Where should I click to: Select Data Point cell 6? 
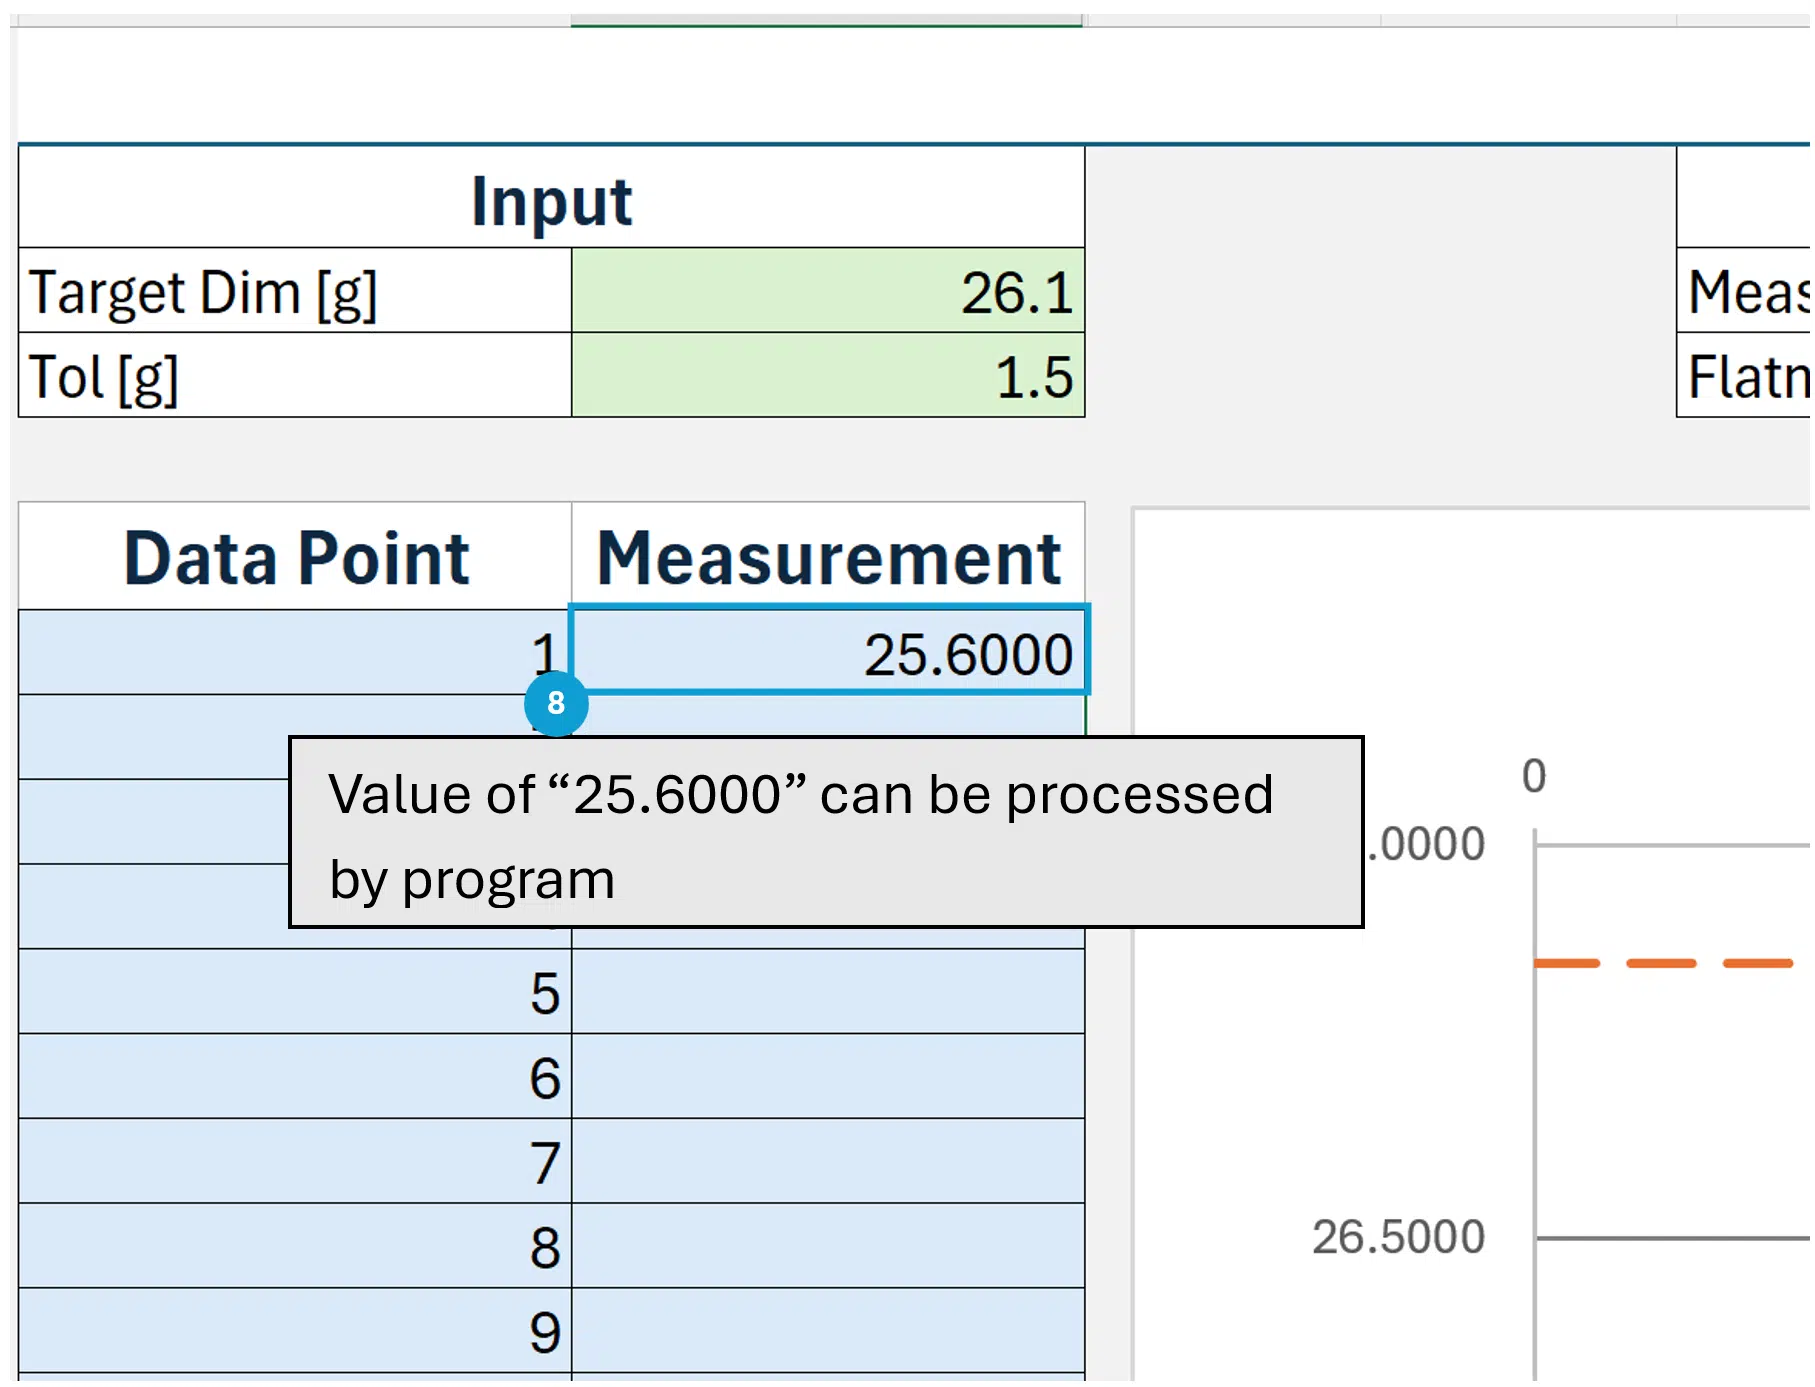[295, 1077]
